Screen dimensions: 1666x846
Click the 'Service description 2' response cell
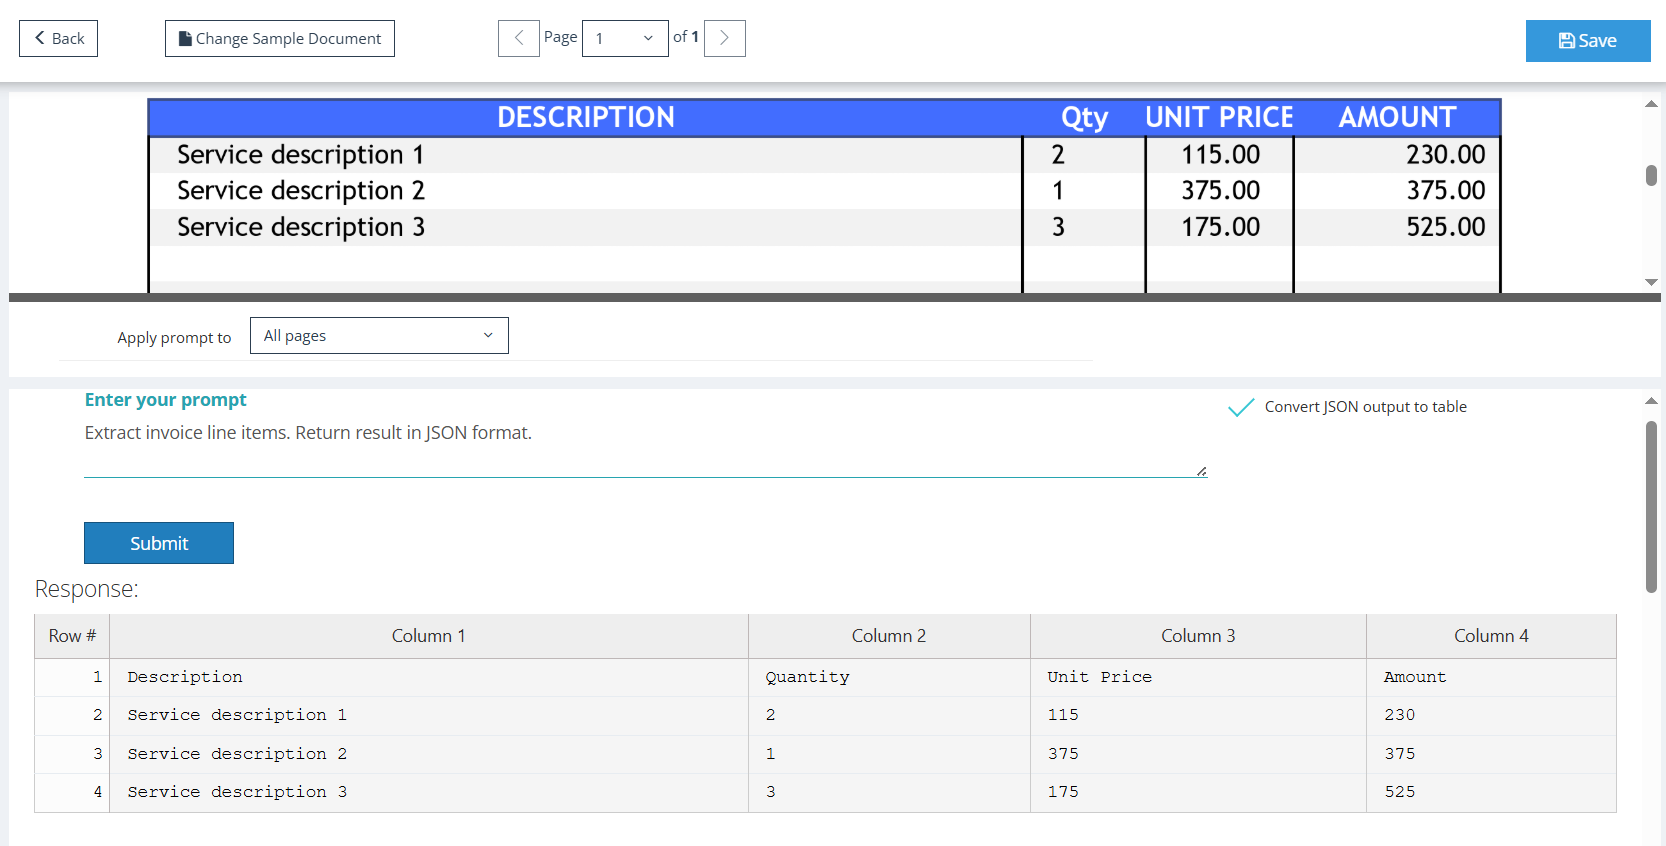click(429, 754)
